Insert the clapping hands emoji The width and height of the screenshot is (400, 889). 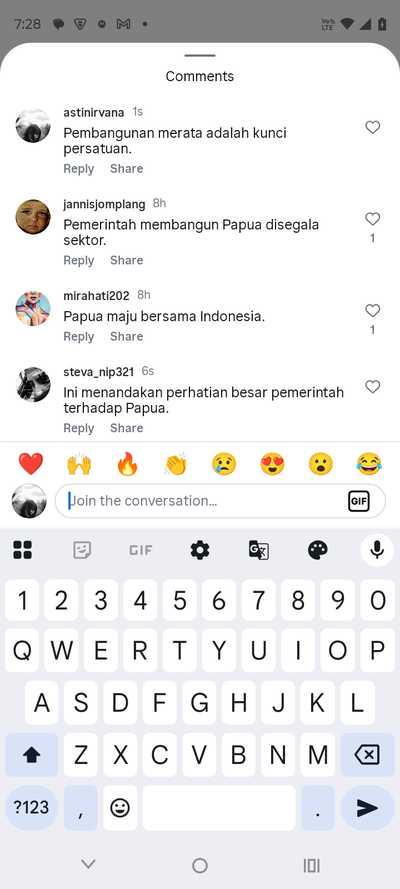point(176,464)
